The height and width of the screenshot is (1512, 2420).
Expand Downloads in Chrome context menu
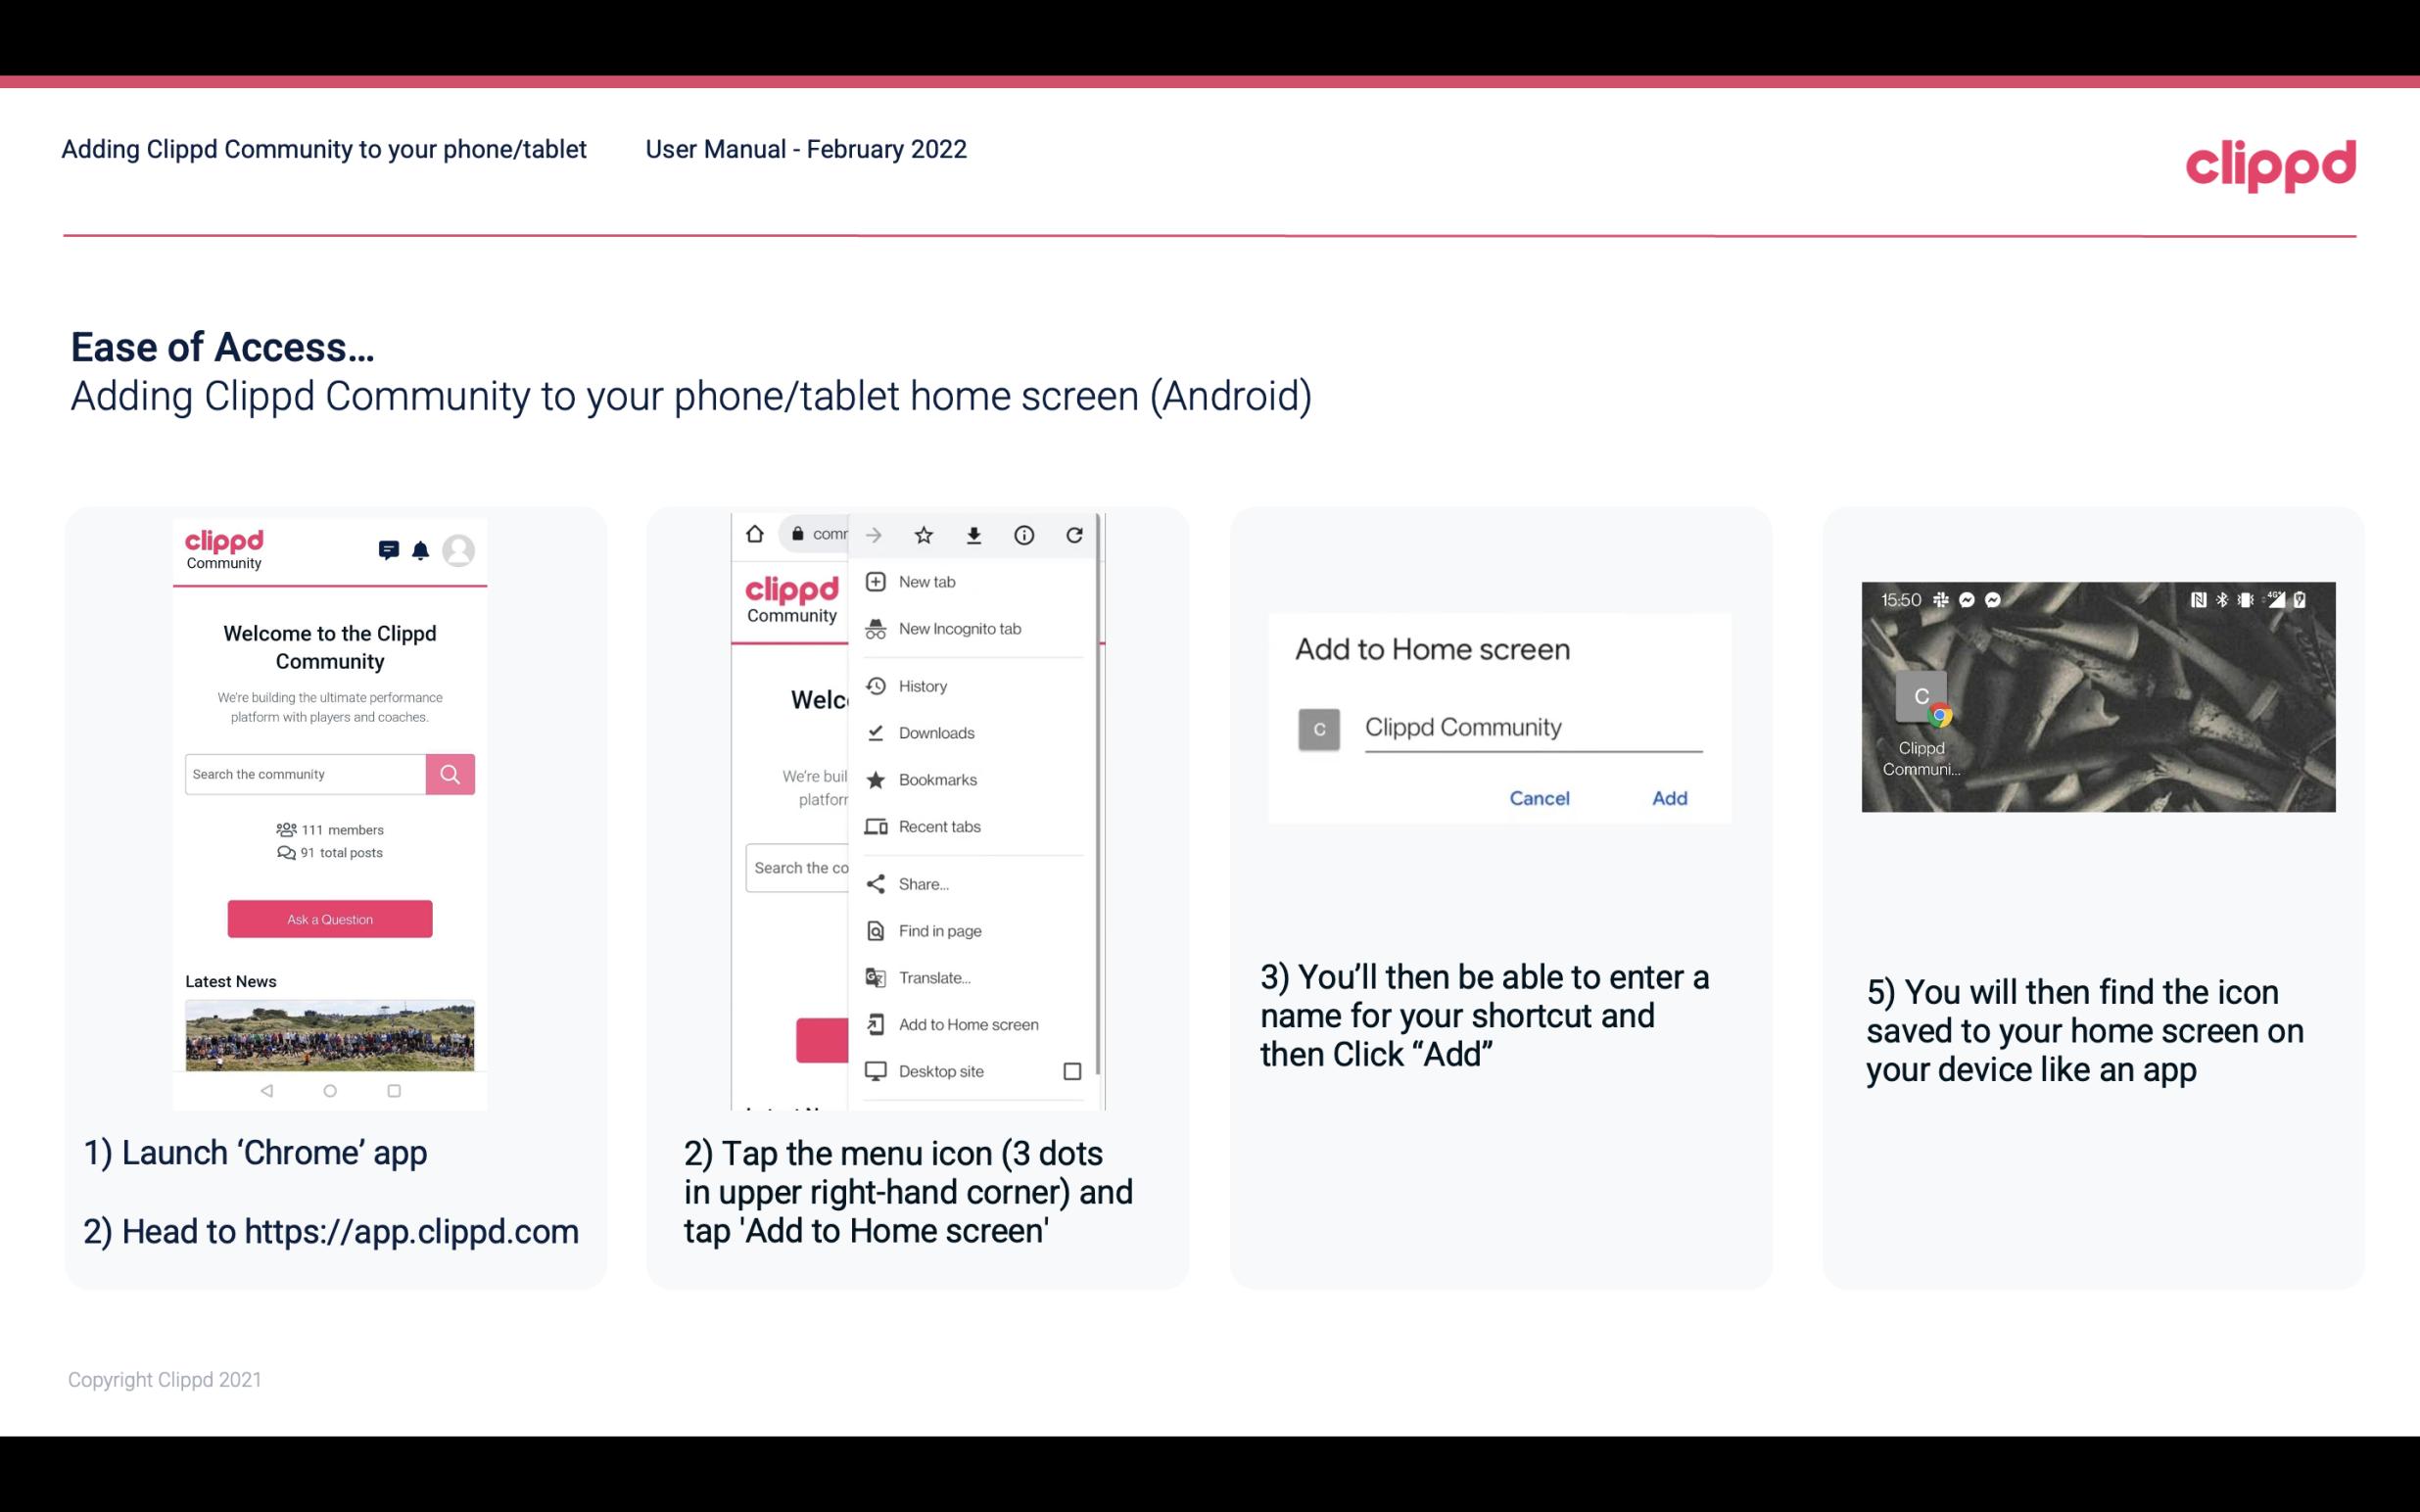click(934, 732)
